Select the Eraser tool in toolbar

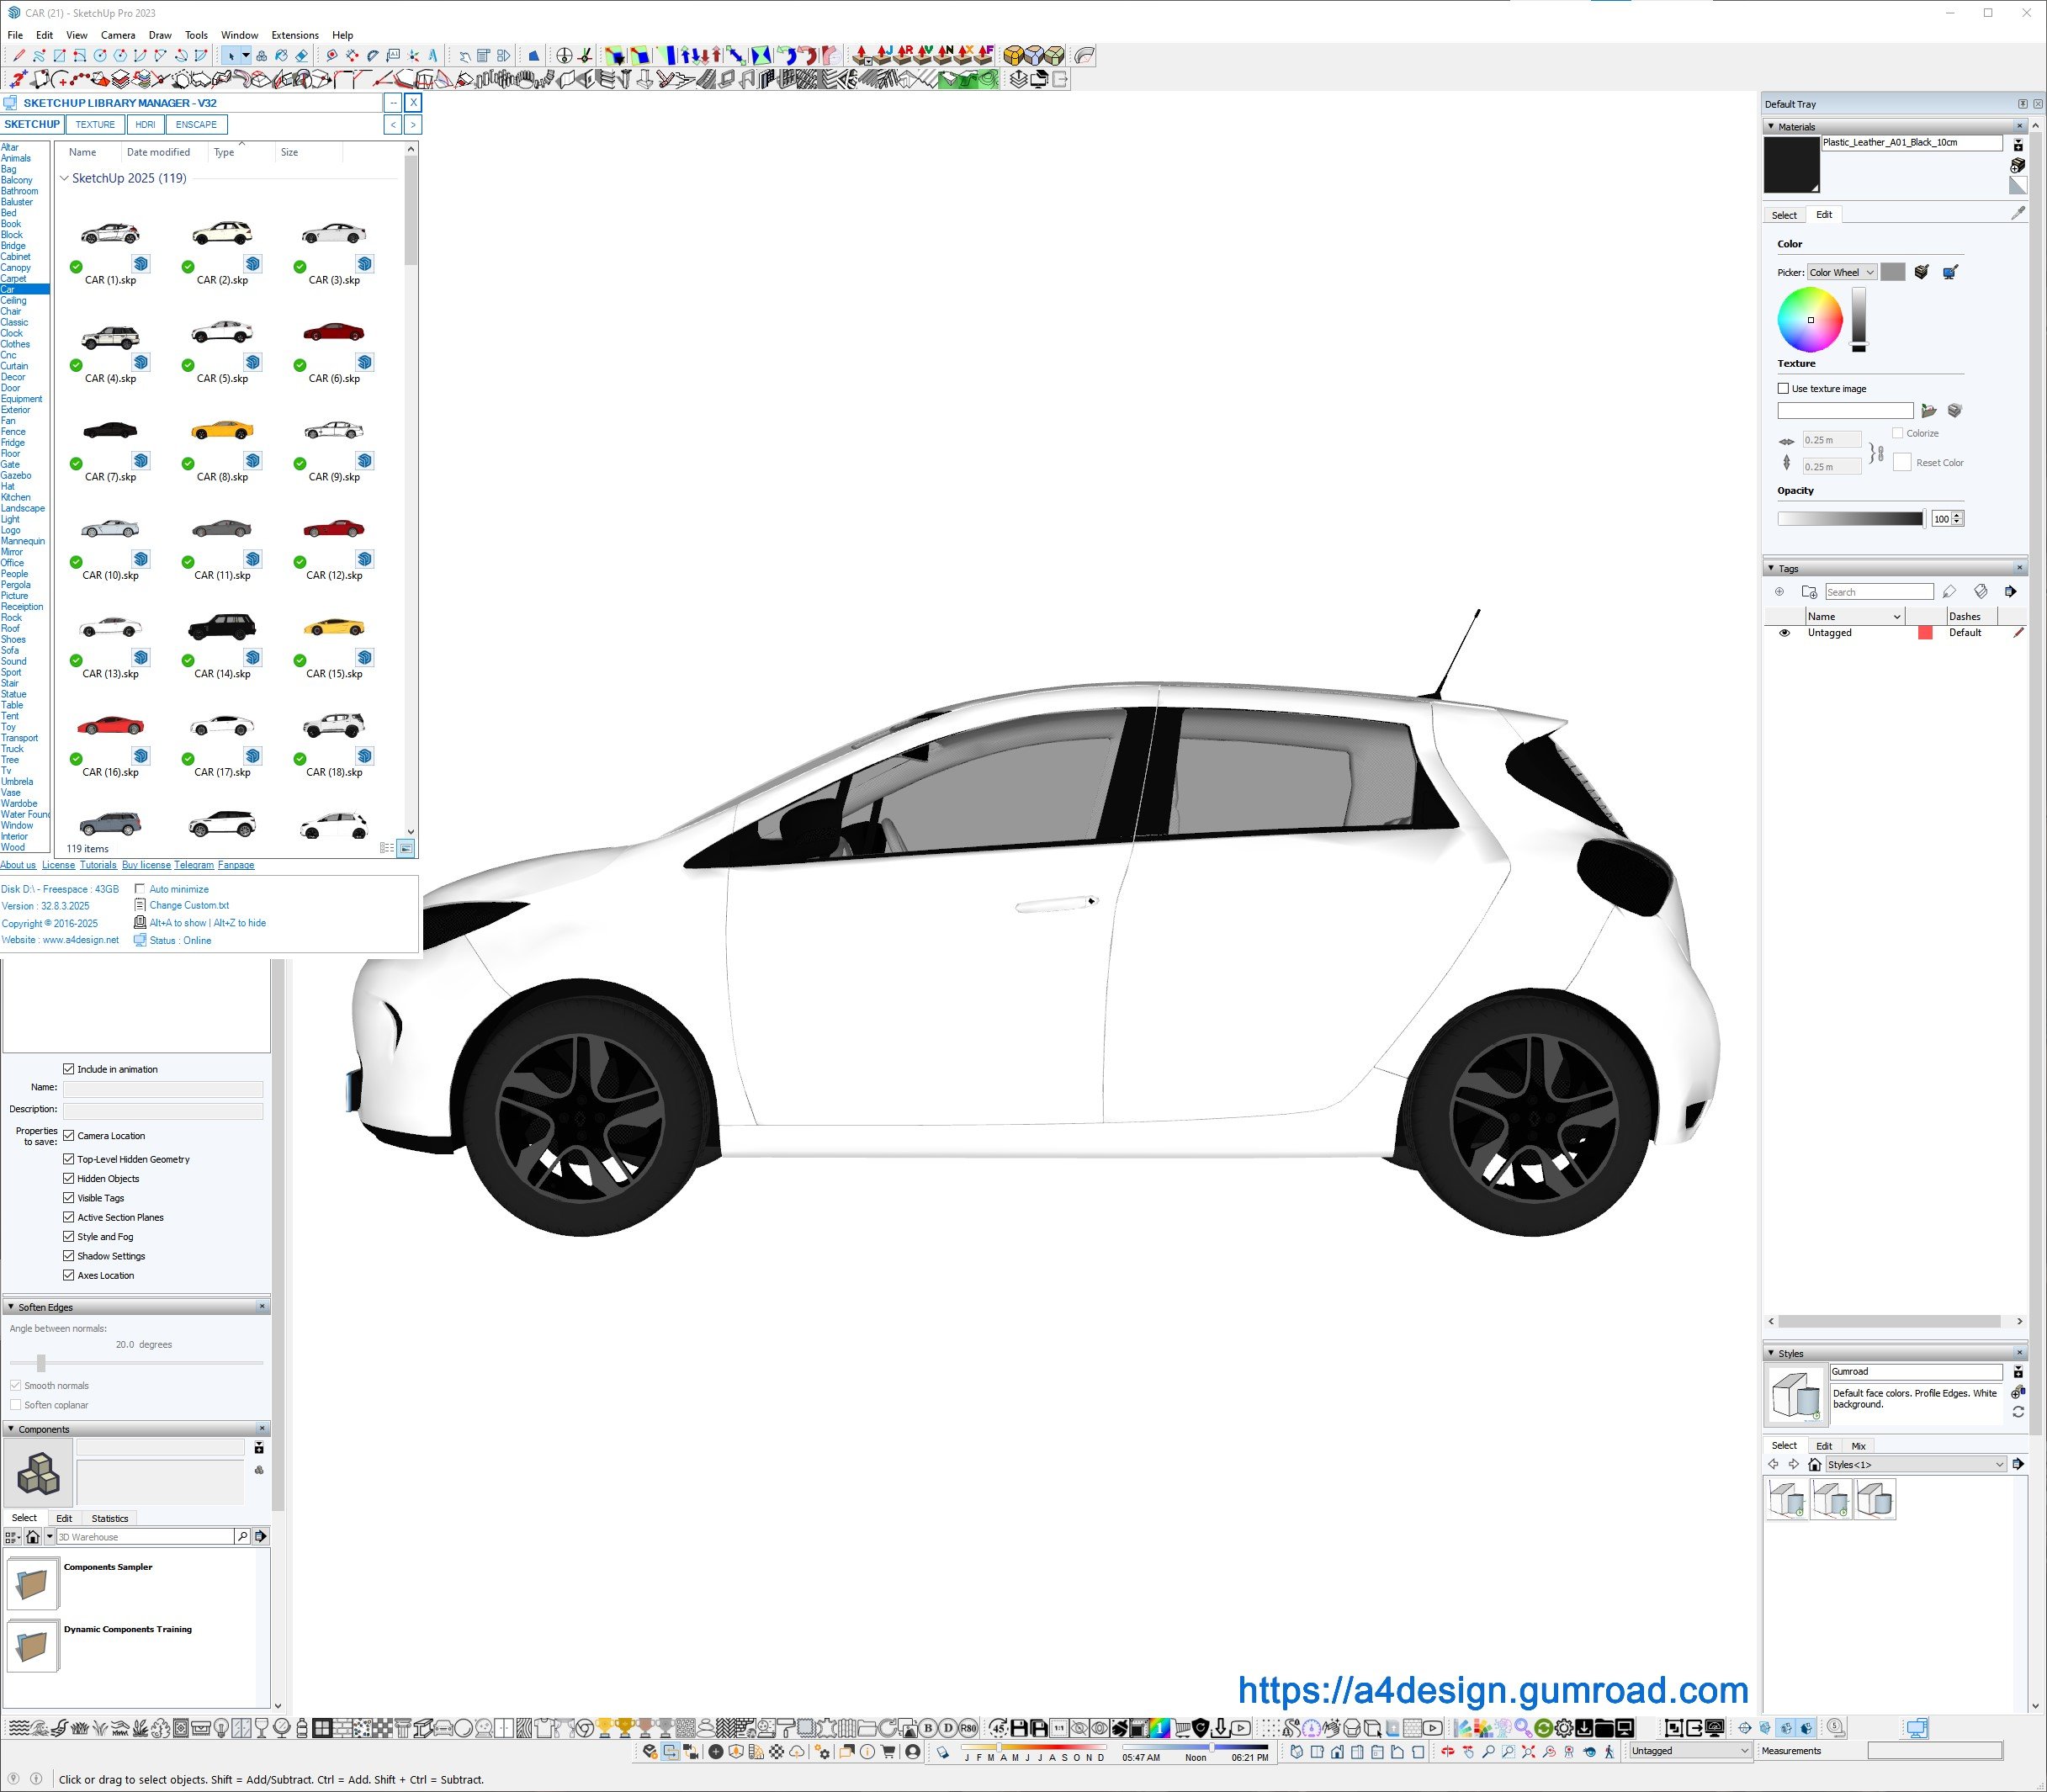(x=302, y=56)
